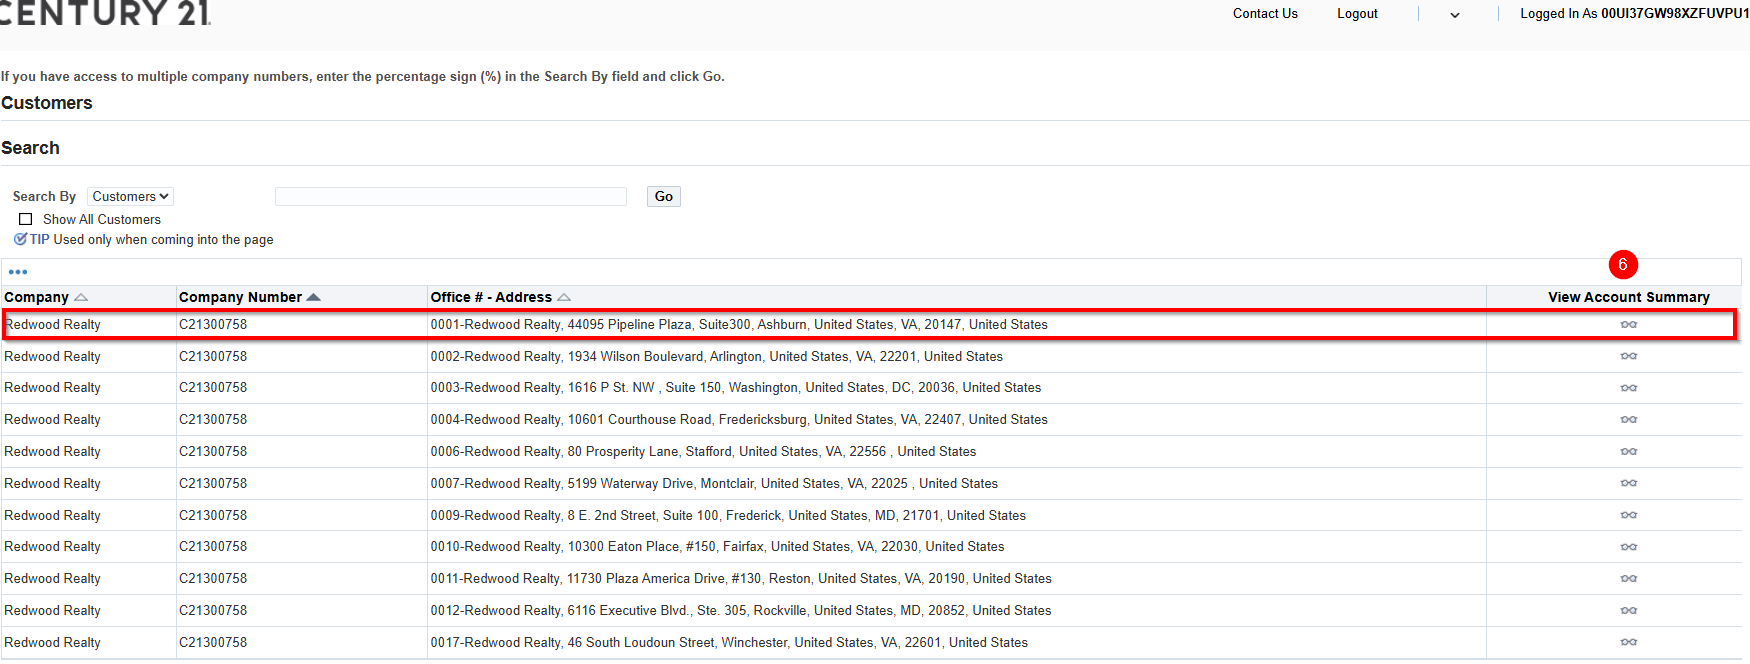1750x664 pixels.
Task: View account summary for office 0002 Arlington
Action: pos(1629,356)
